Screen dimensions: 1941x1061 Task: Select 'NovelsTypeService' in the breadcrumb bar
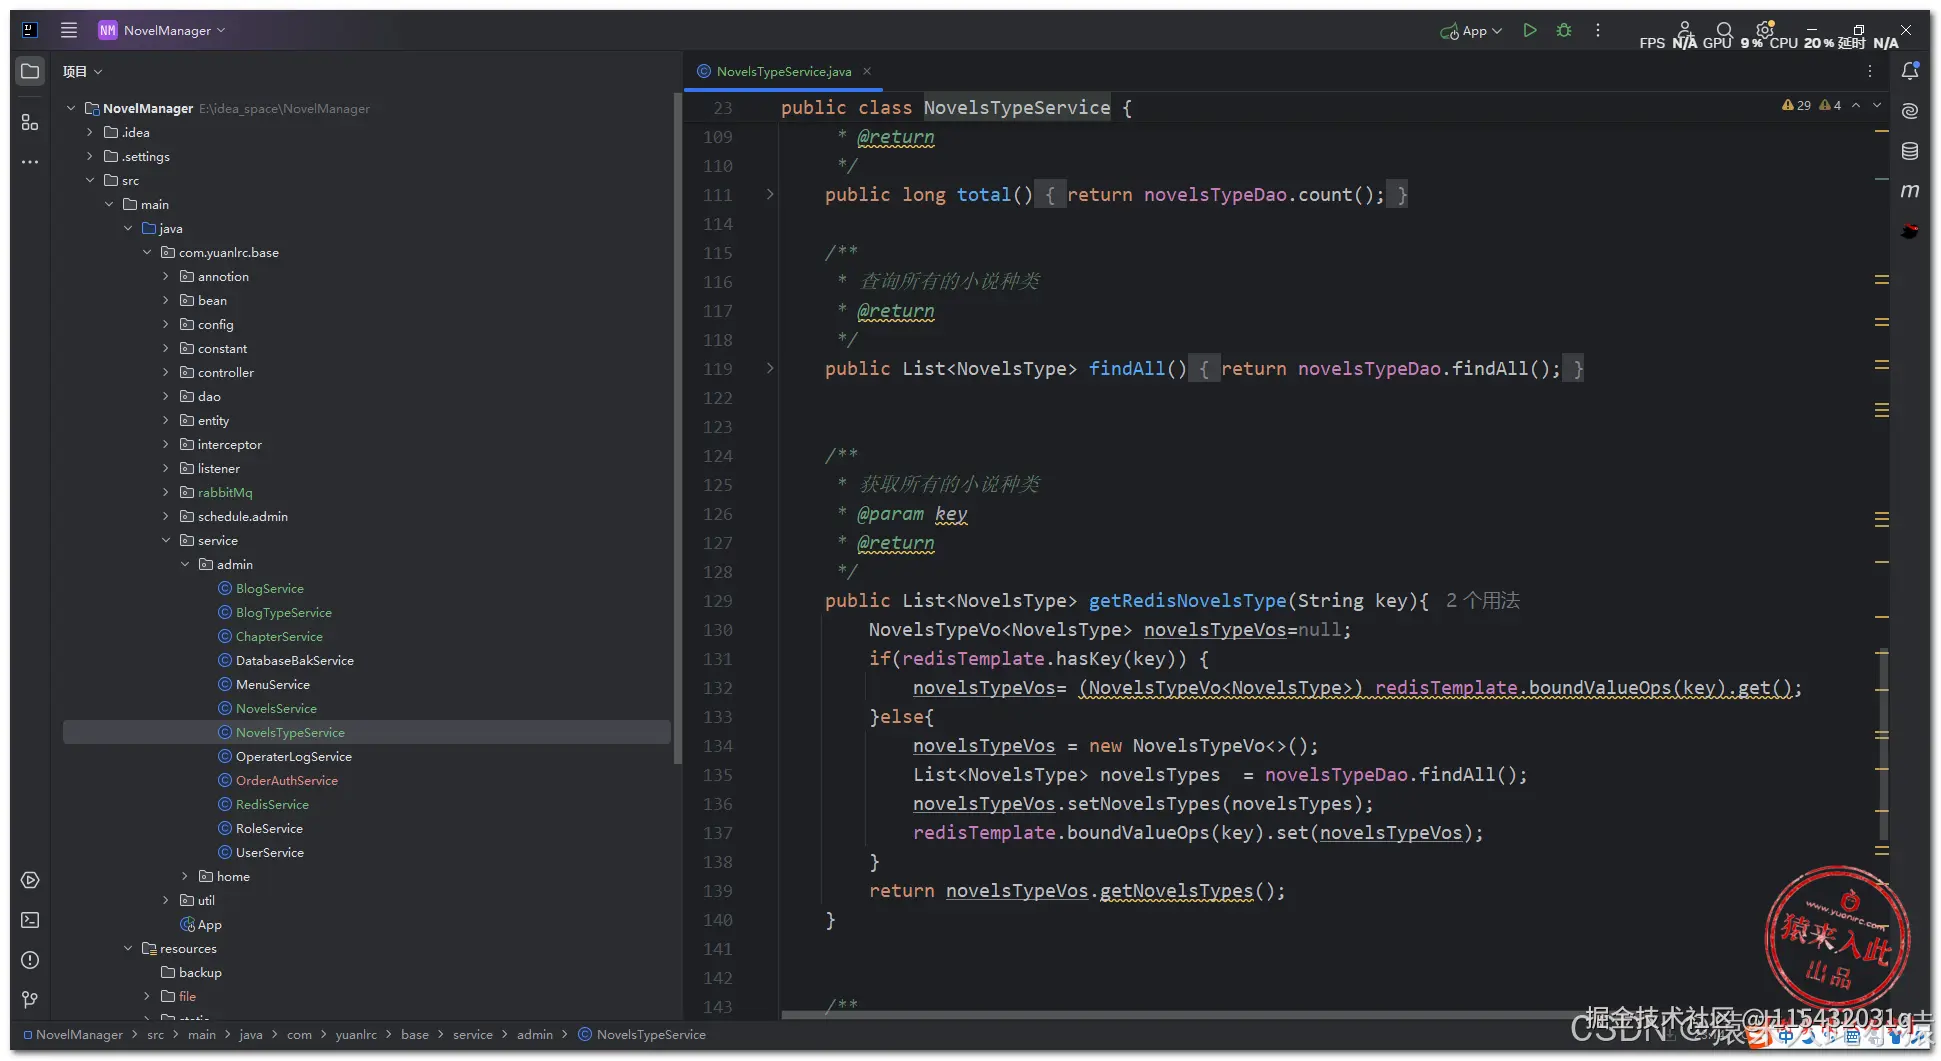(x=651, y=1034)
